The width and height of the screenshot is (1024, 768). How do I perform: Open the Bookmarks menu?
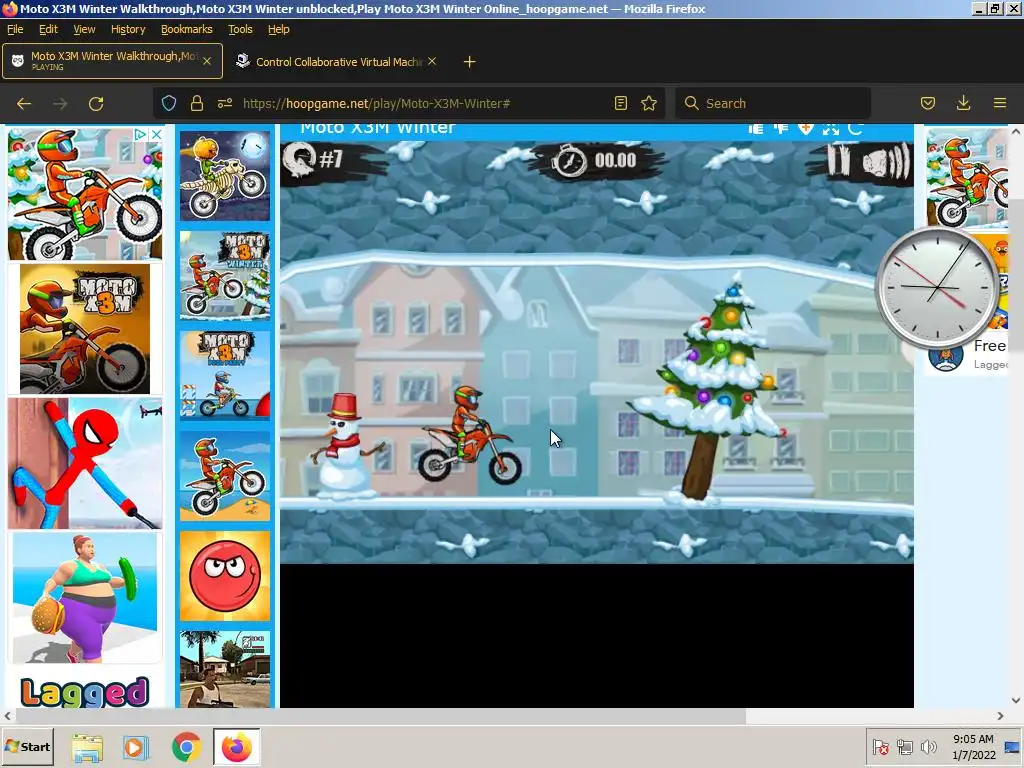(x=187, y=29)
